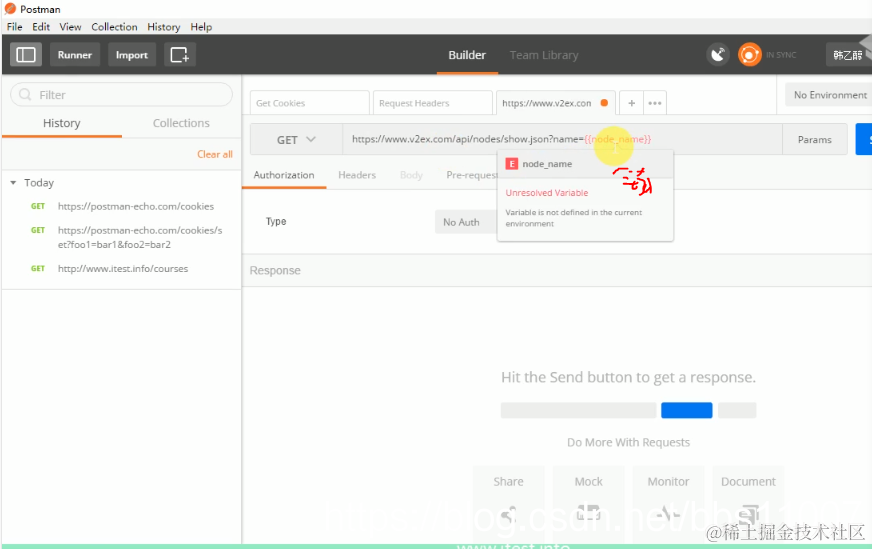Click the request URL input field

(x=562, y=139)
